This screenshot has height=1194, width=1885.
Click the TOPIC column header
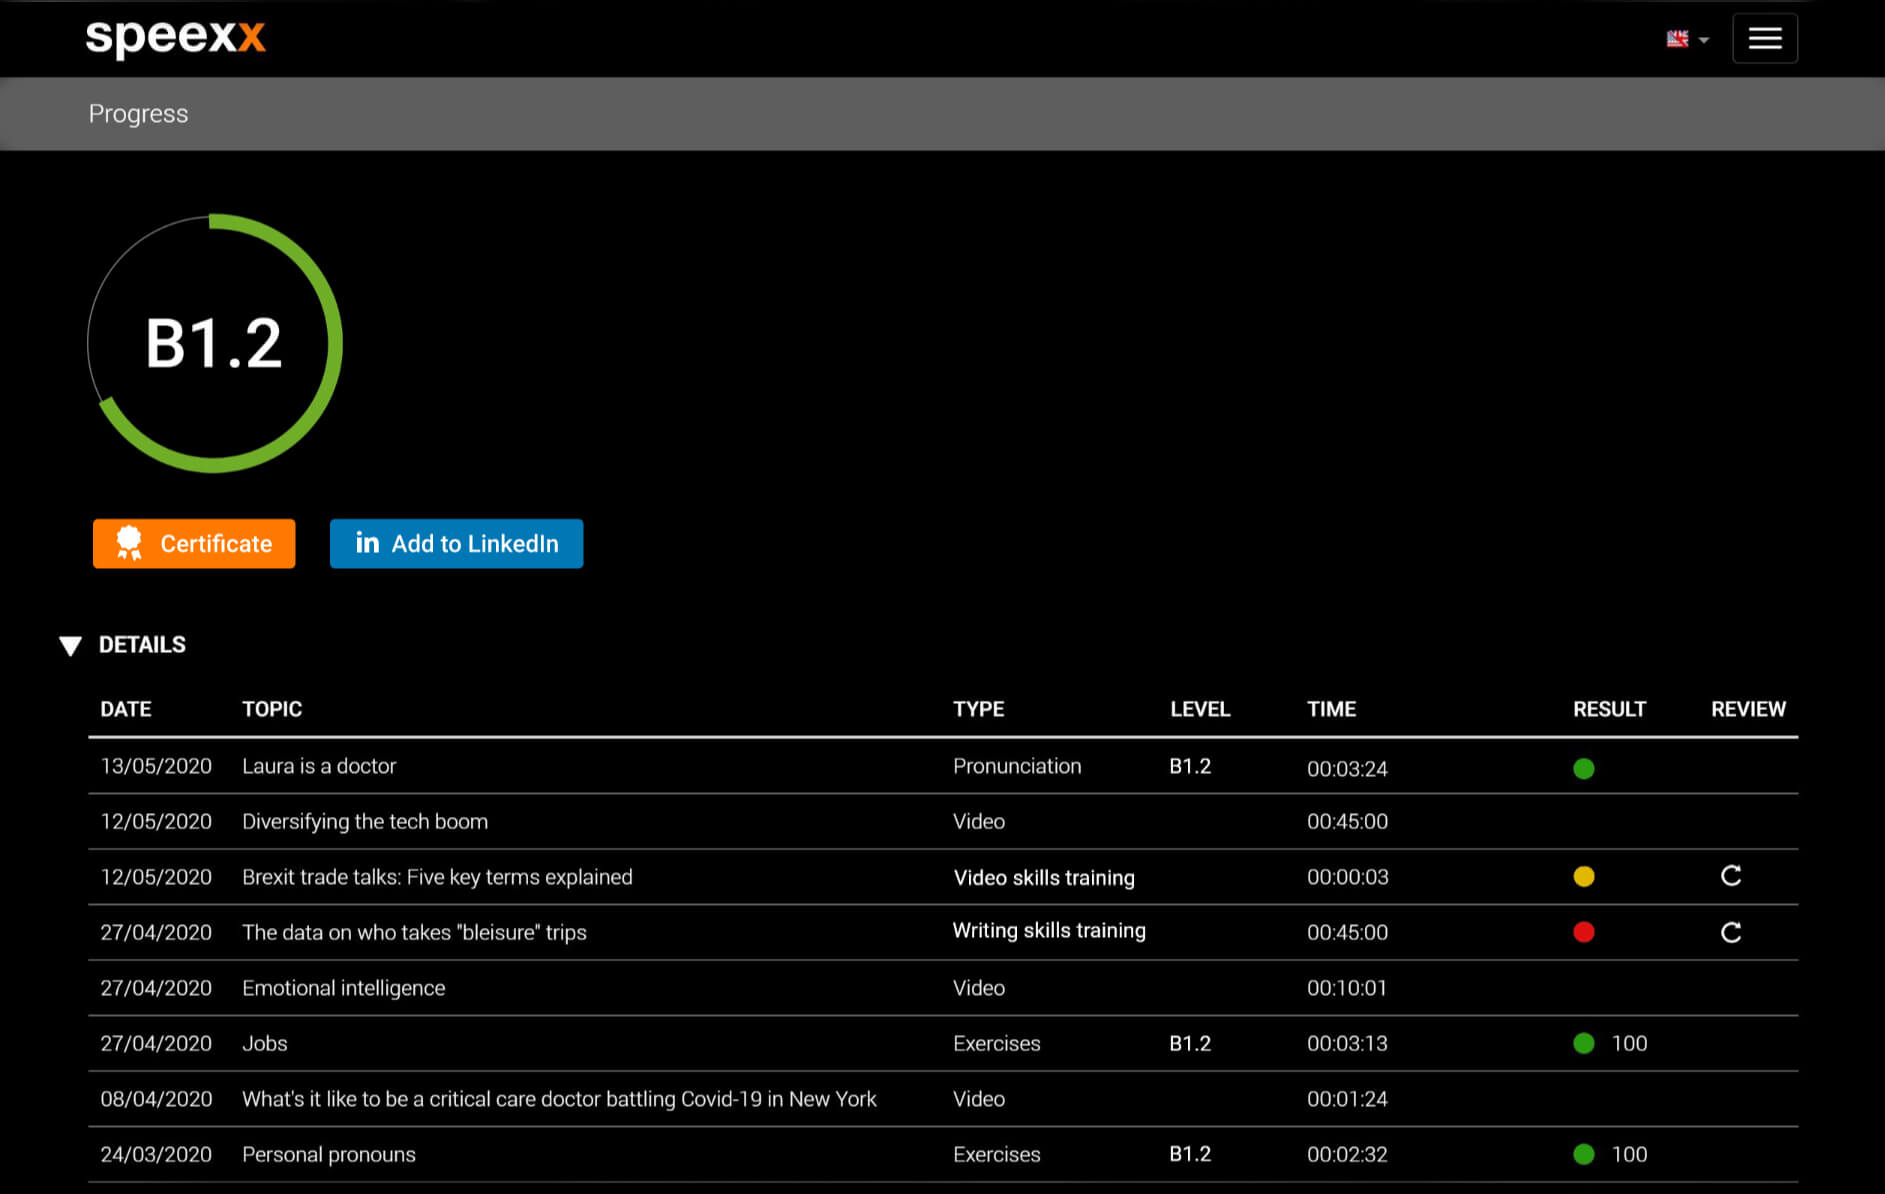tap(272, 709)
